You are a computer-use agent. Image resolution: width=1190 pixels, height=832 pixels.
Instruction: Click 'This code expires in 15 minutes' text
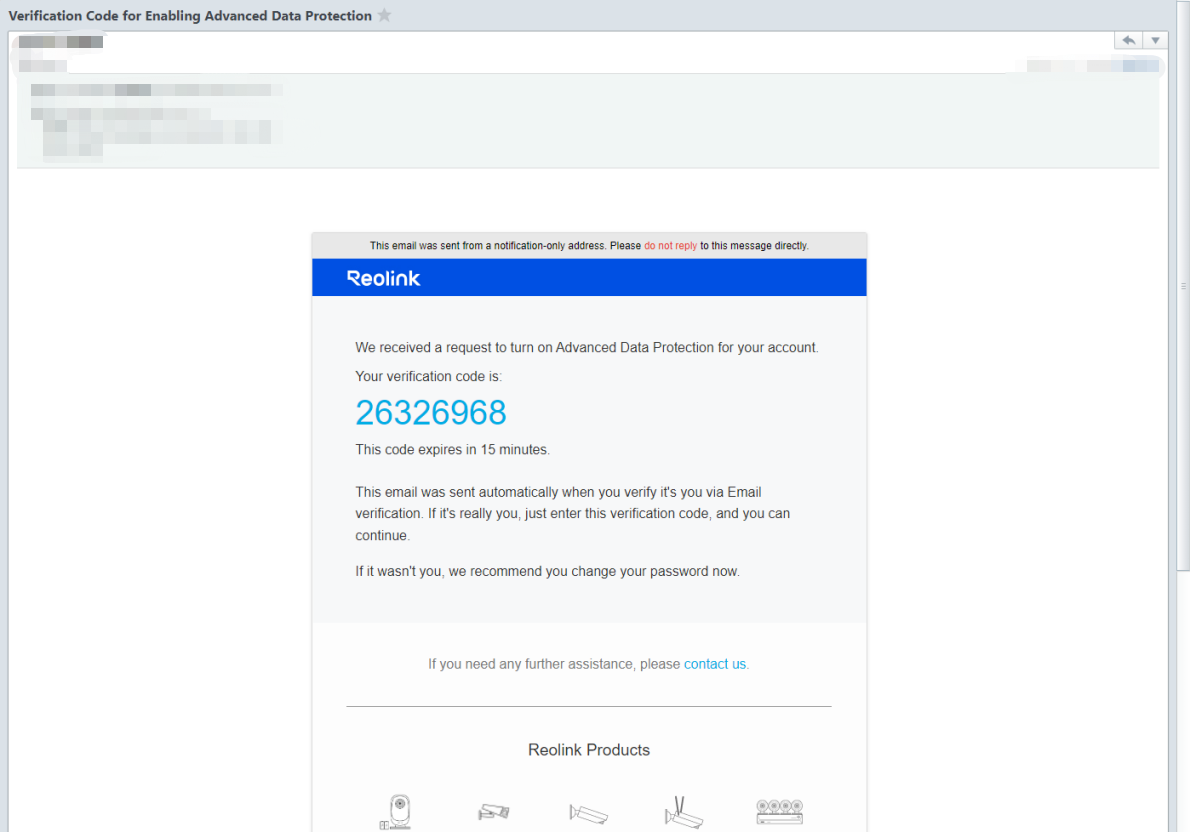[x=452, y=450]
